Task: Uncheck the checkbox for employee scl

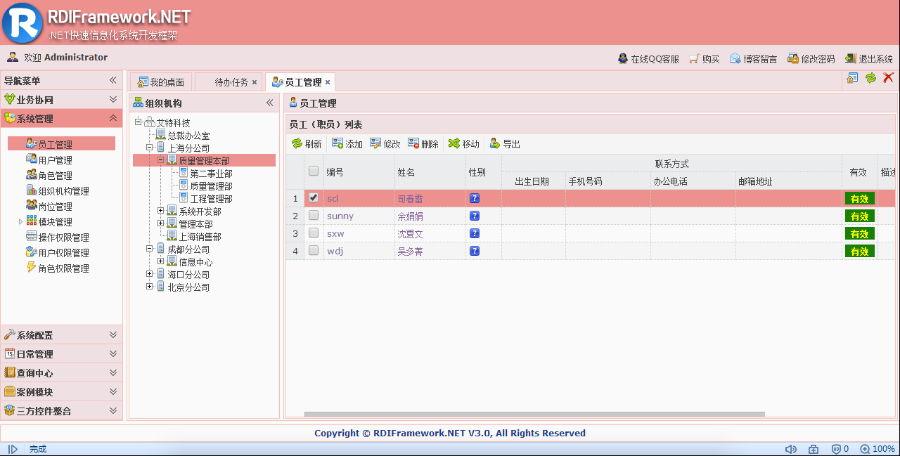Action: pos(313,198)
